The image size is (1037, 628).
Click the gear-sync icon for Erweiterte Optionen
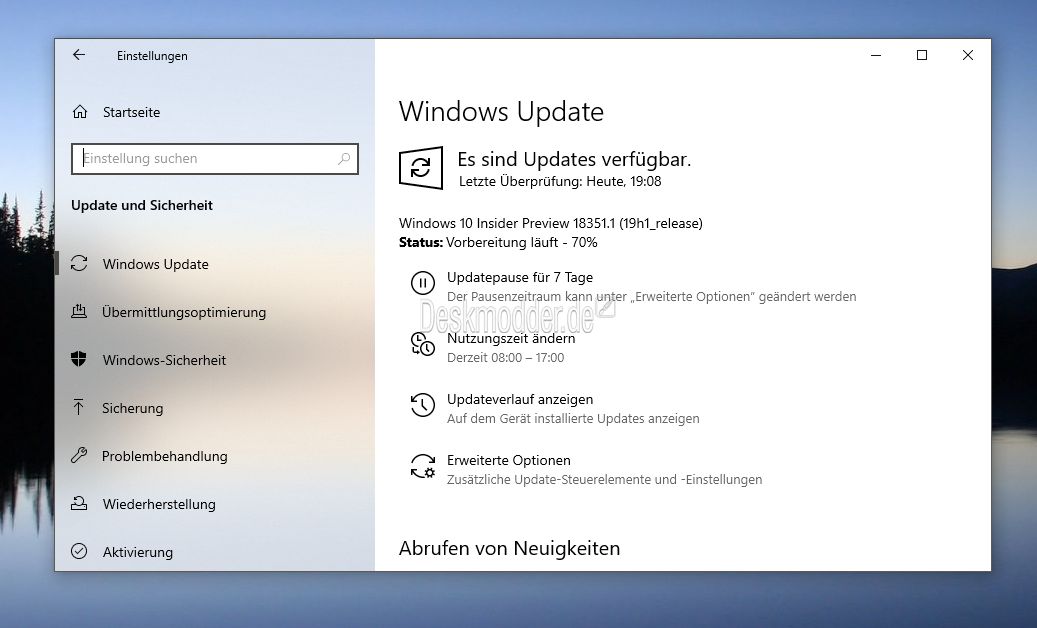(x=423, y=466)
